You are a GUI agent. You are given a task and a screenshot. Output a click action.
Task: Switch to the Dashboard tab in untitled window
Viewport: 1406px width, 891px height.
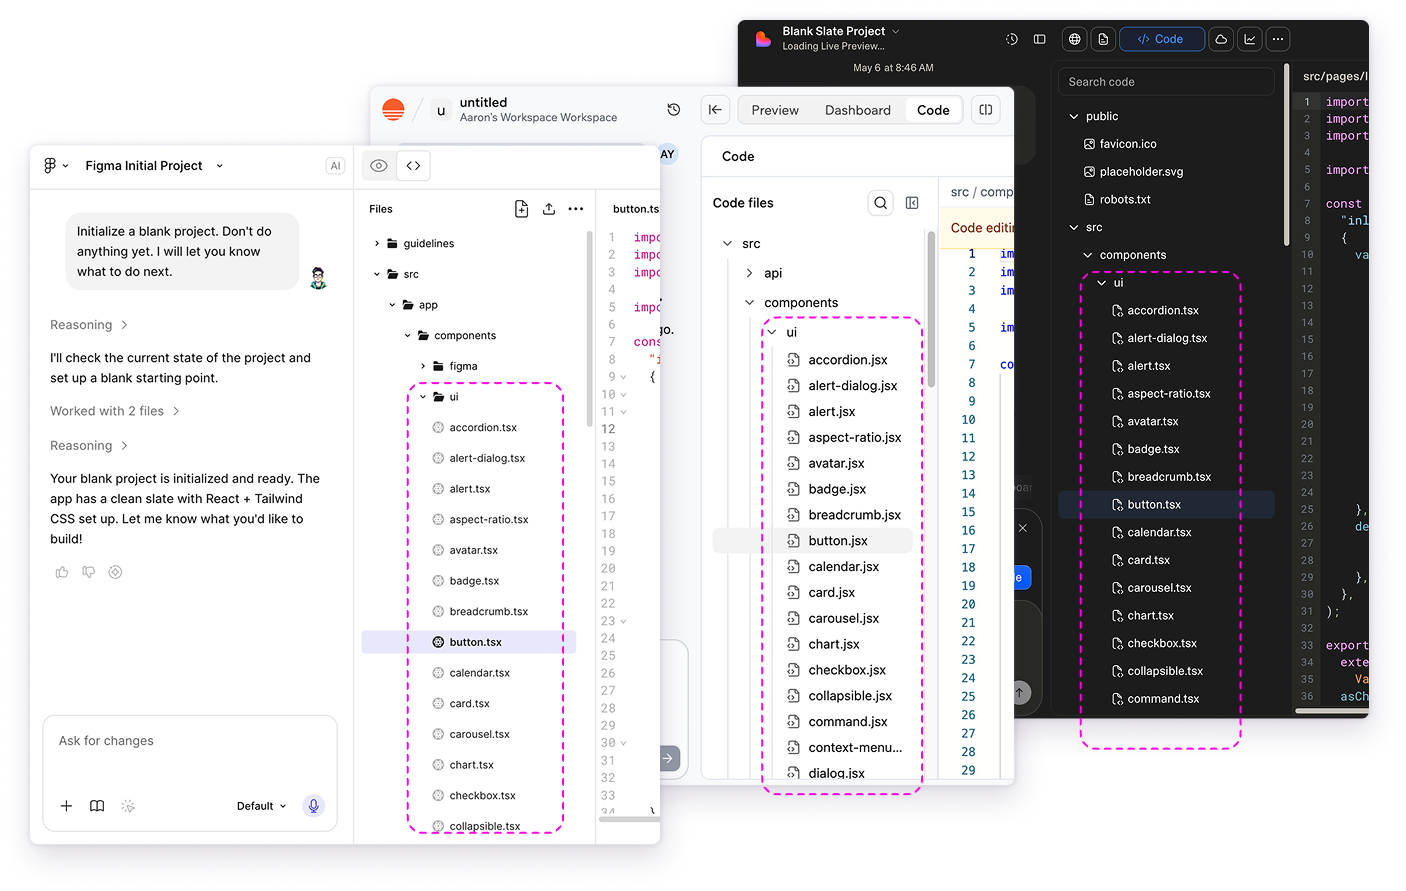pos(858,110)
